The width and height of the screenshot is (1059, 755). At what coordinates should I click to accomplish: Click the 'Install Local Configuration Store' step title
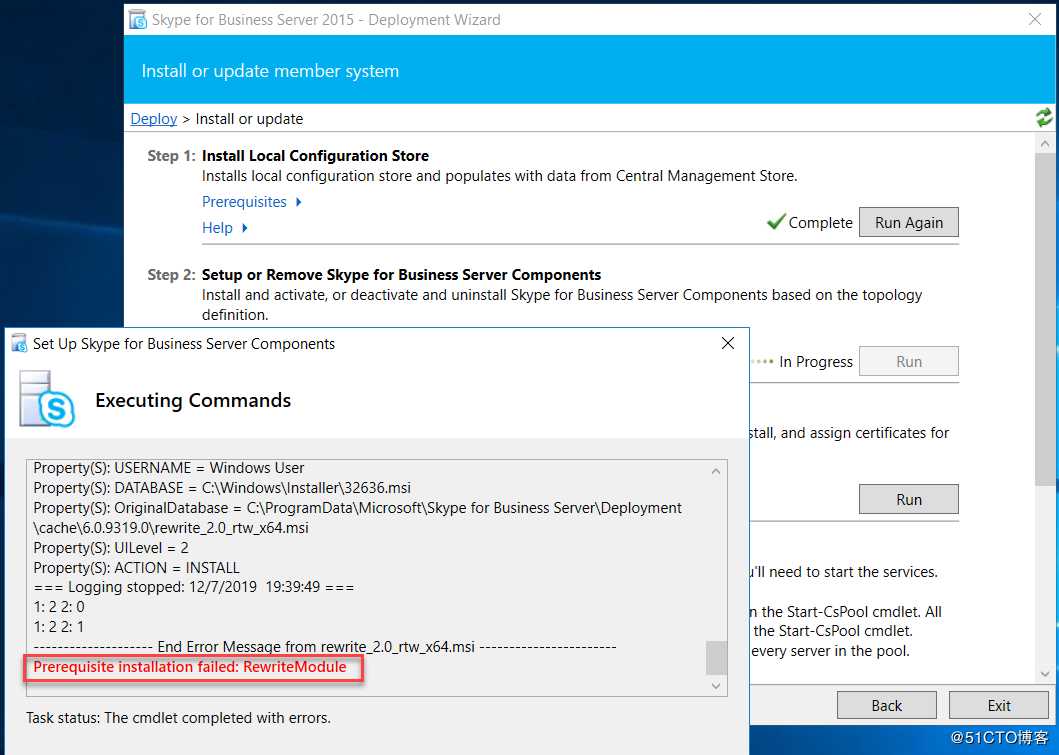point(315,156)
